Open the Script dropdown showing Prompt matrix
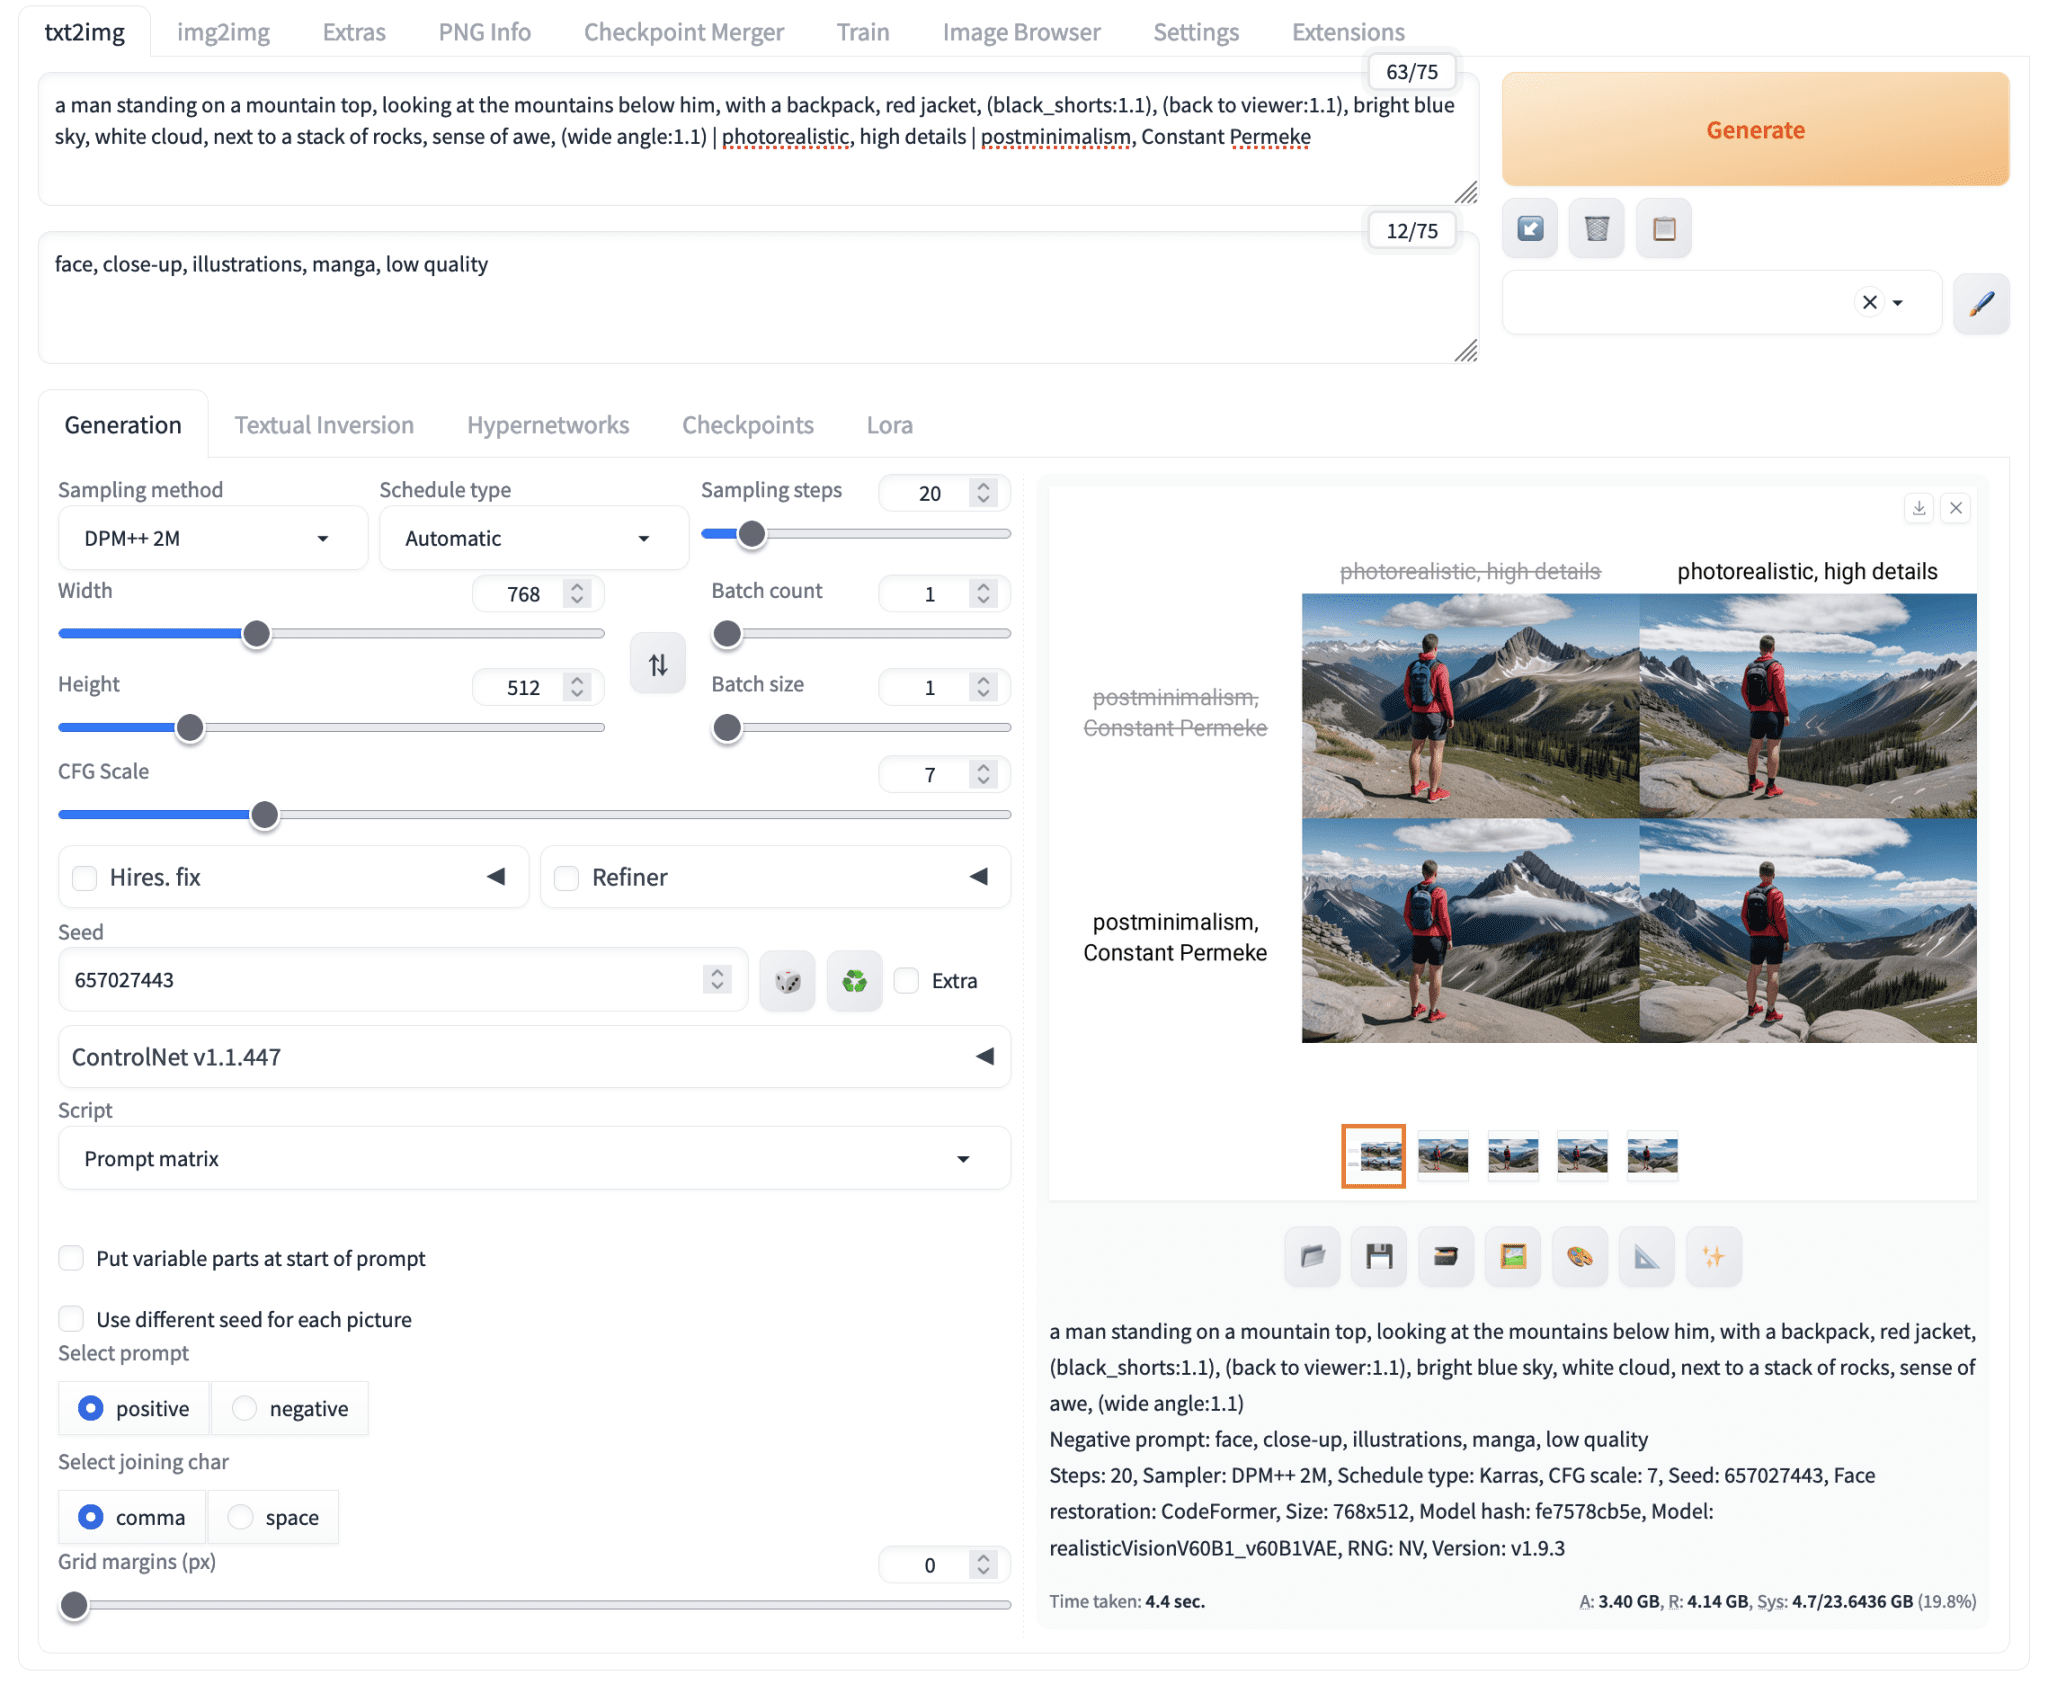This screenshot has height=1685, width=2048. pos(533,1158)
